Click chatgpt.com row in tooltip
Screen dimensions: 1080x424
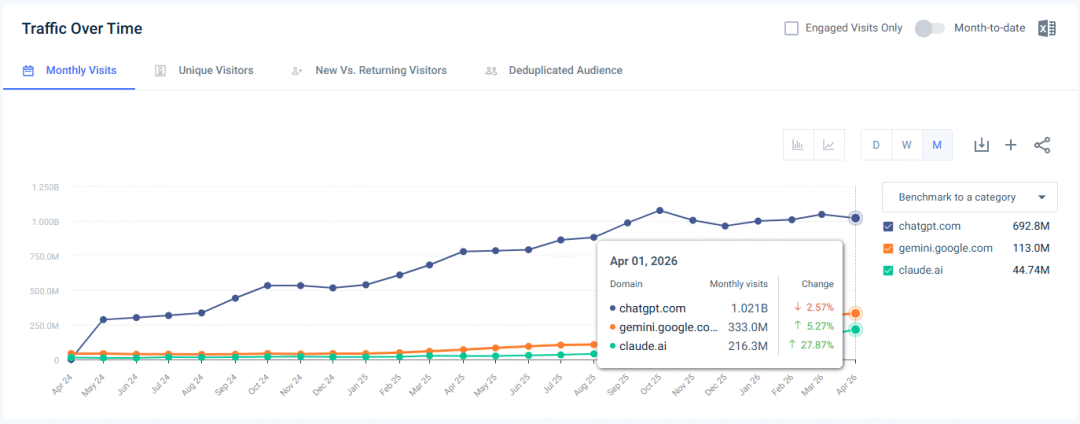pyautogui.click(x=722, y=308)
